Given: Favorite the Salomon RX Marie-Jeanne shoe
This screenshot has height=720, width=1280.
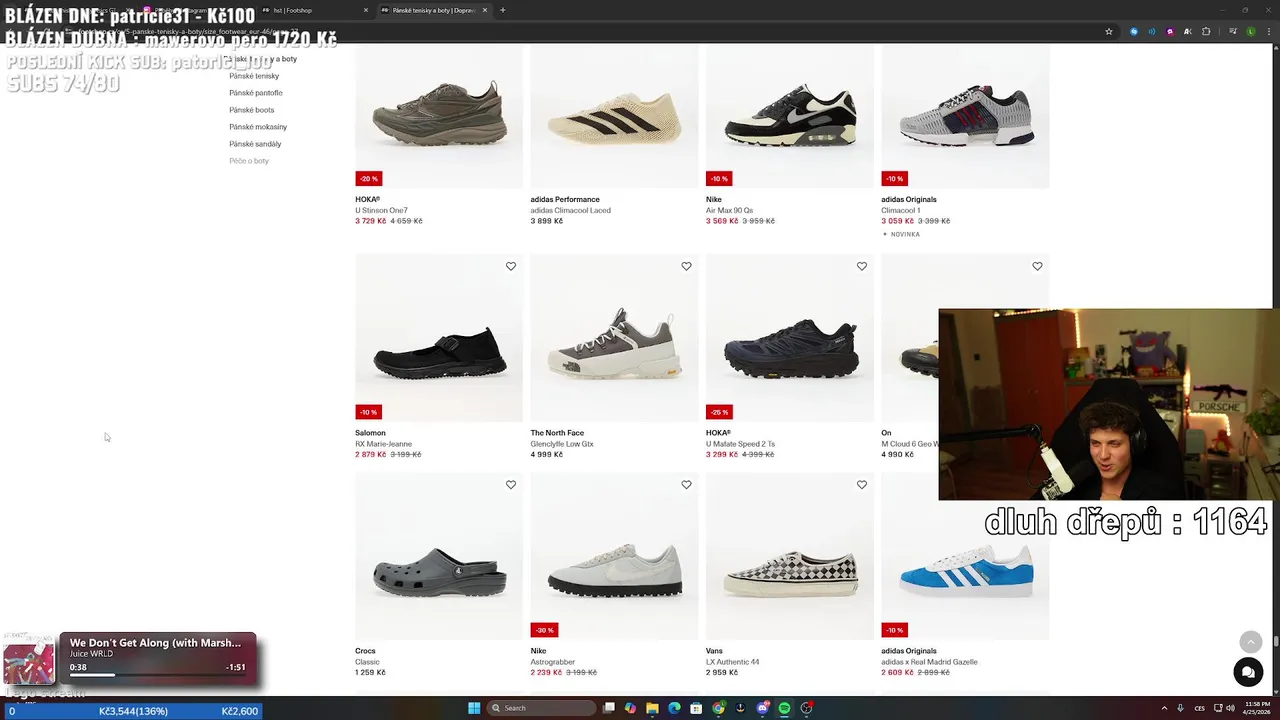Looking at the screenshot, I should click(511, 266).
